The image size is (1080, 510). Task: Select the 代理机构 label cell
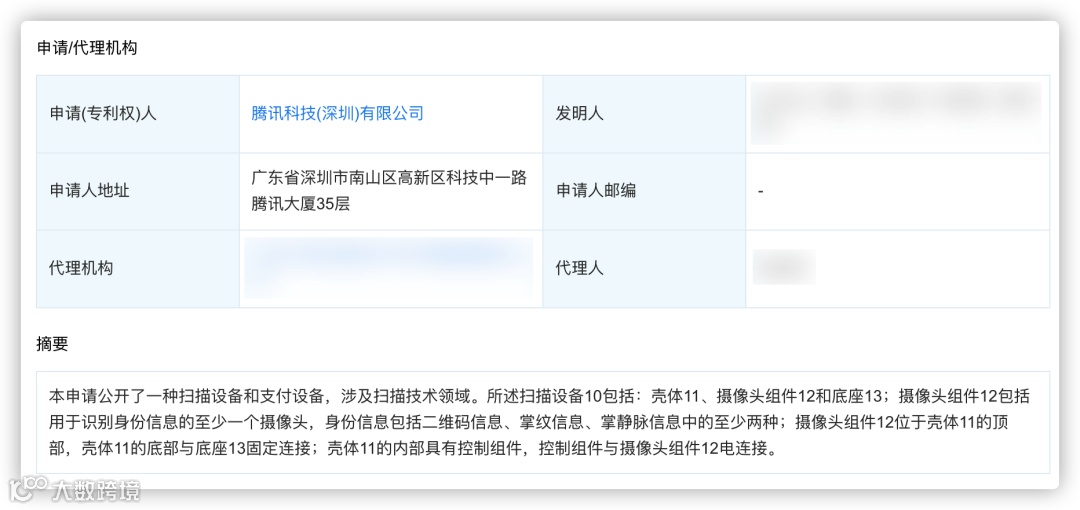point(138,269)
